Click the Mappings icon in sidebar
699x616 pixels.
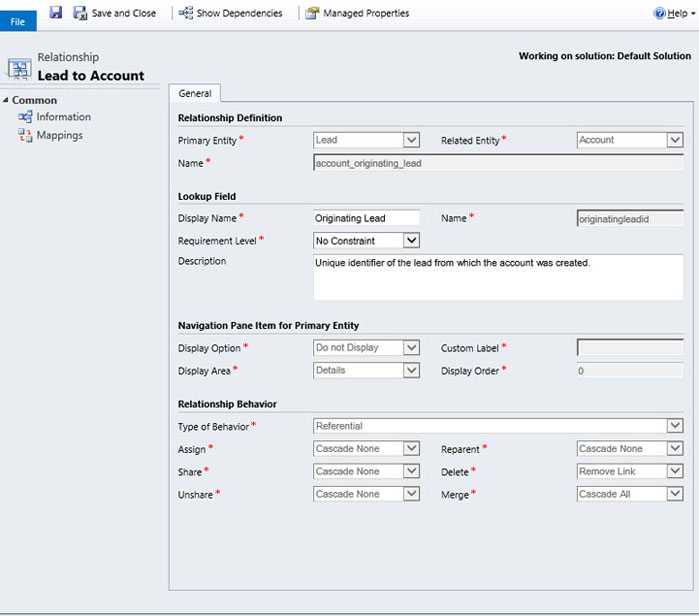[x=25, y=136]
